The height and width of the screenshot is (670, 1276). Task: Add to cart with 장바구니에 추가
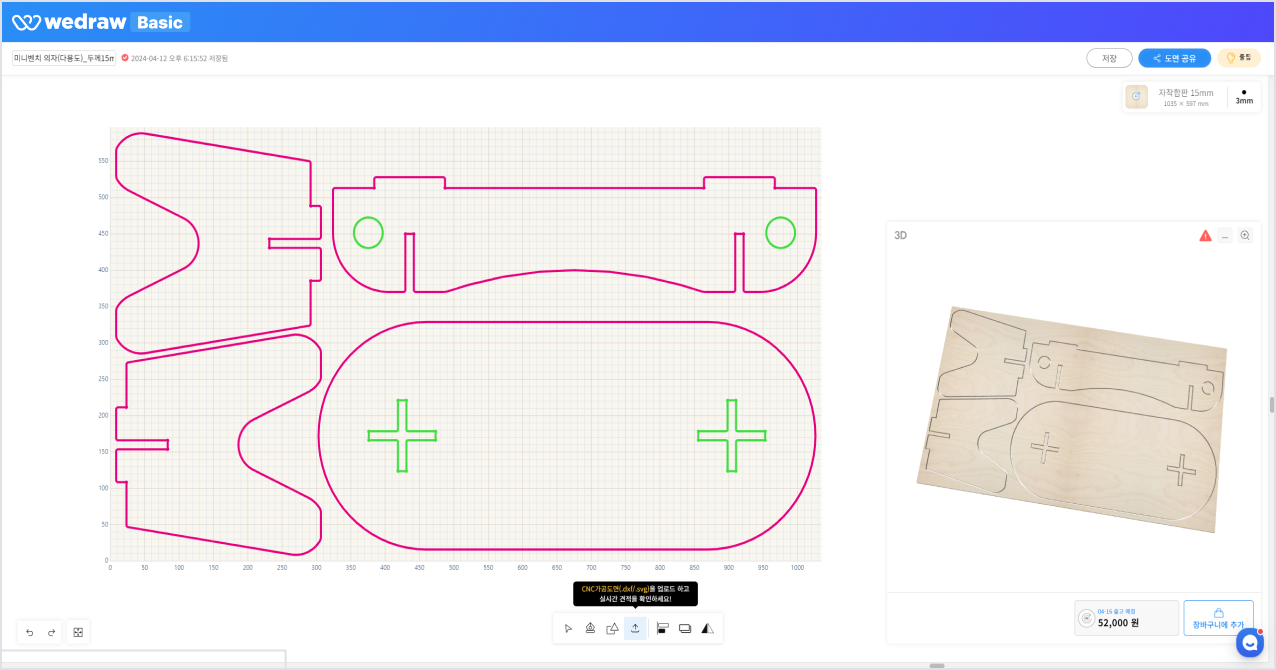[x=1218, y=618]
